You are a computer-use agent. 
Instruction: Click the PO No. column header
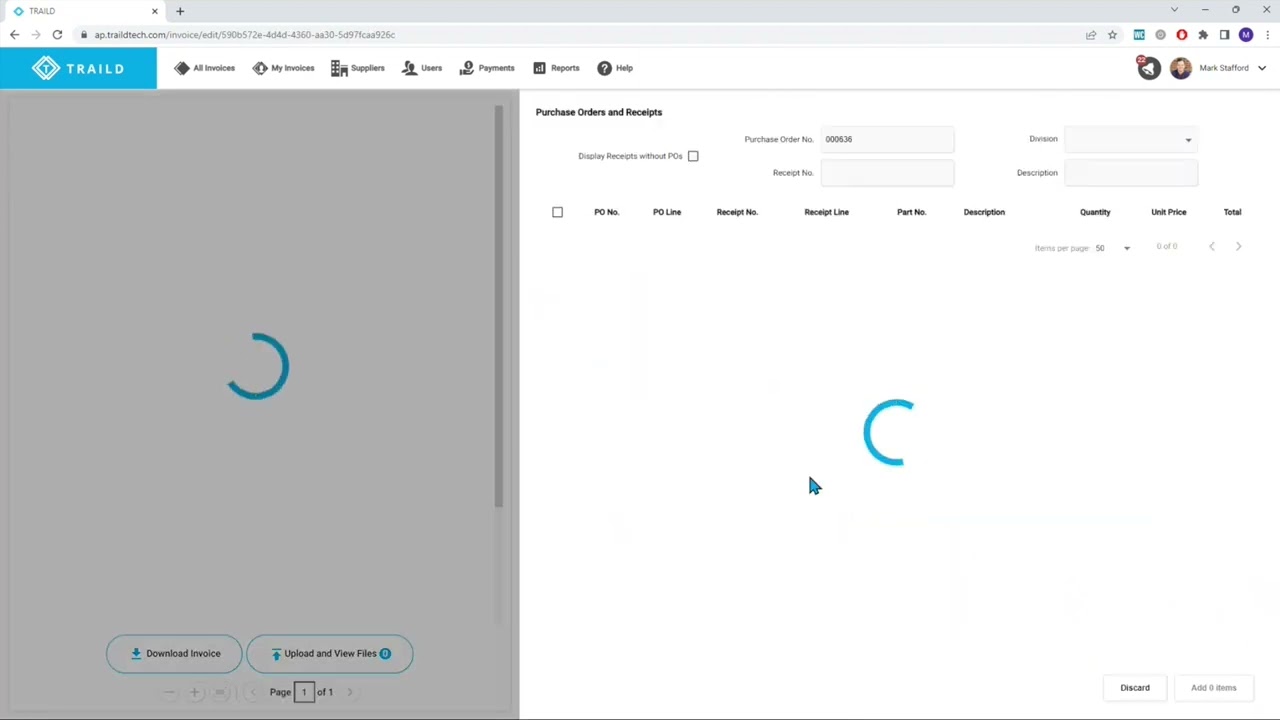(x=606, y=212)
